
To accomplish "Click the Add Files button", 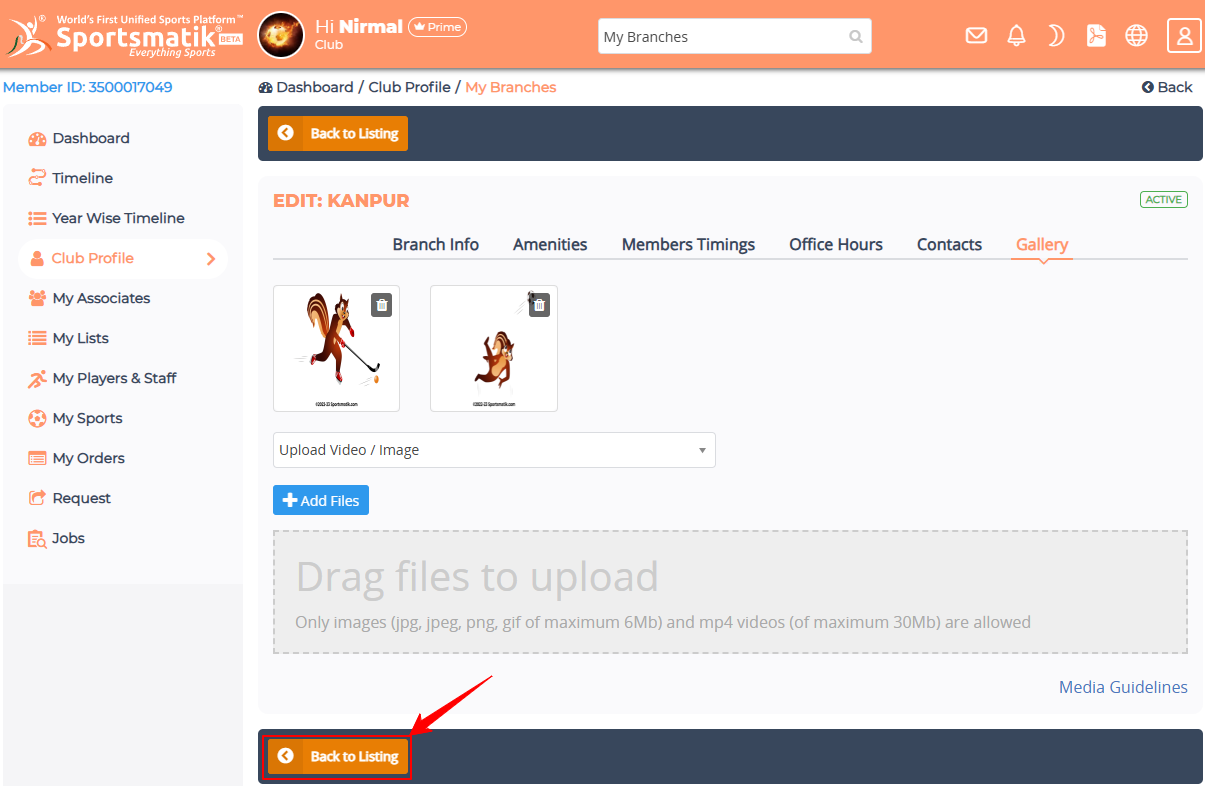I will point(321,500).
